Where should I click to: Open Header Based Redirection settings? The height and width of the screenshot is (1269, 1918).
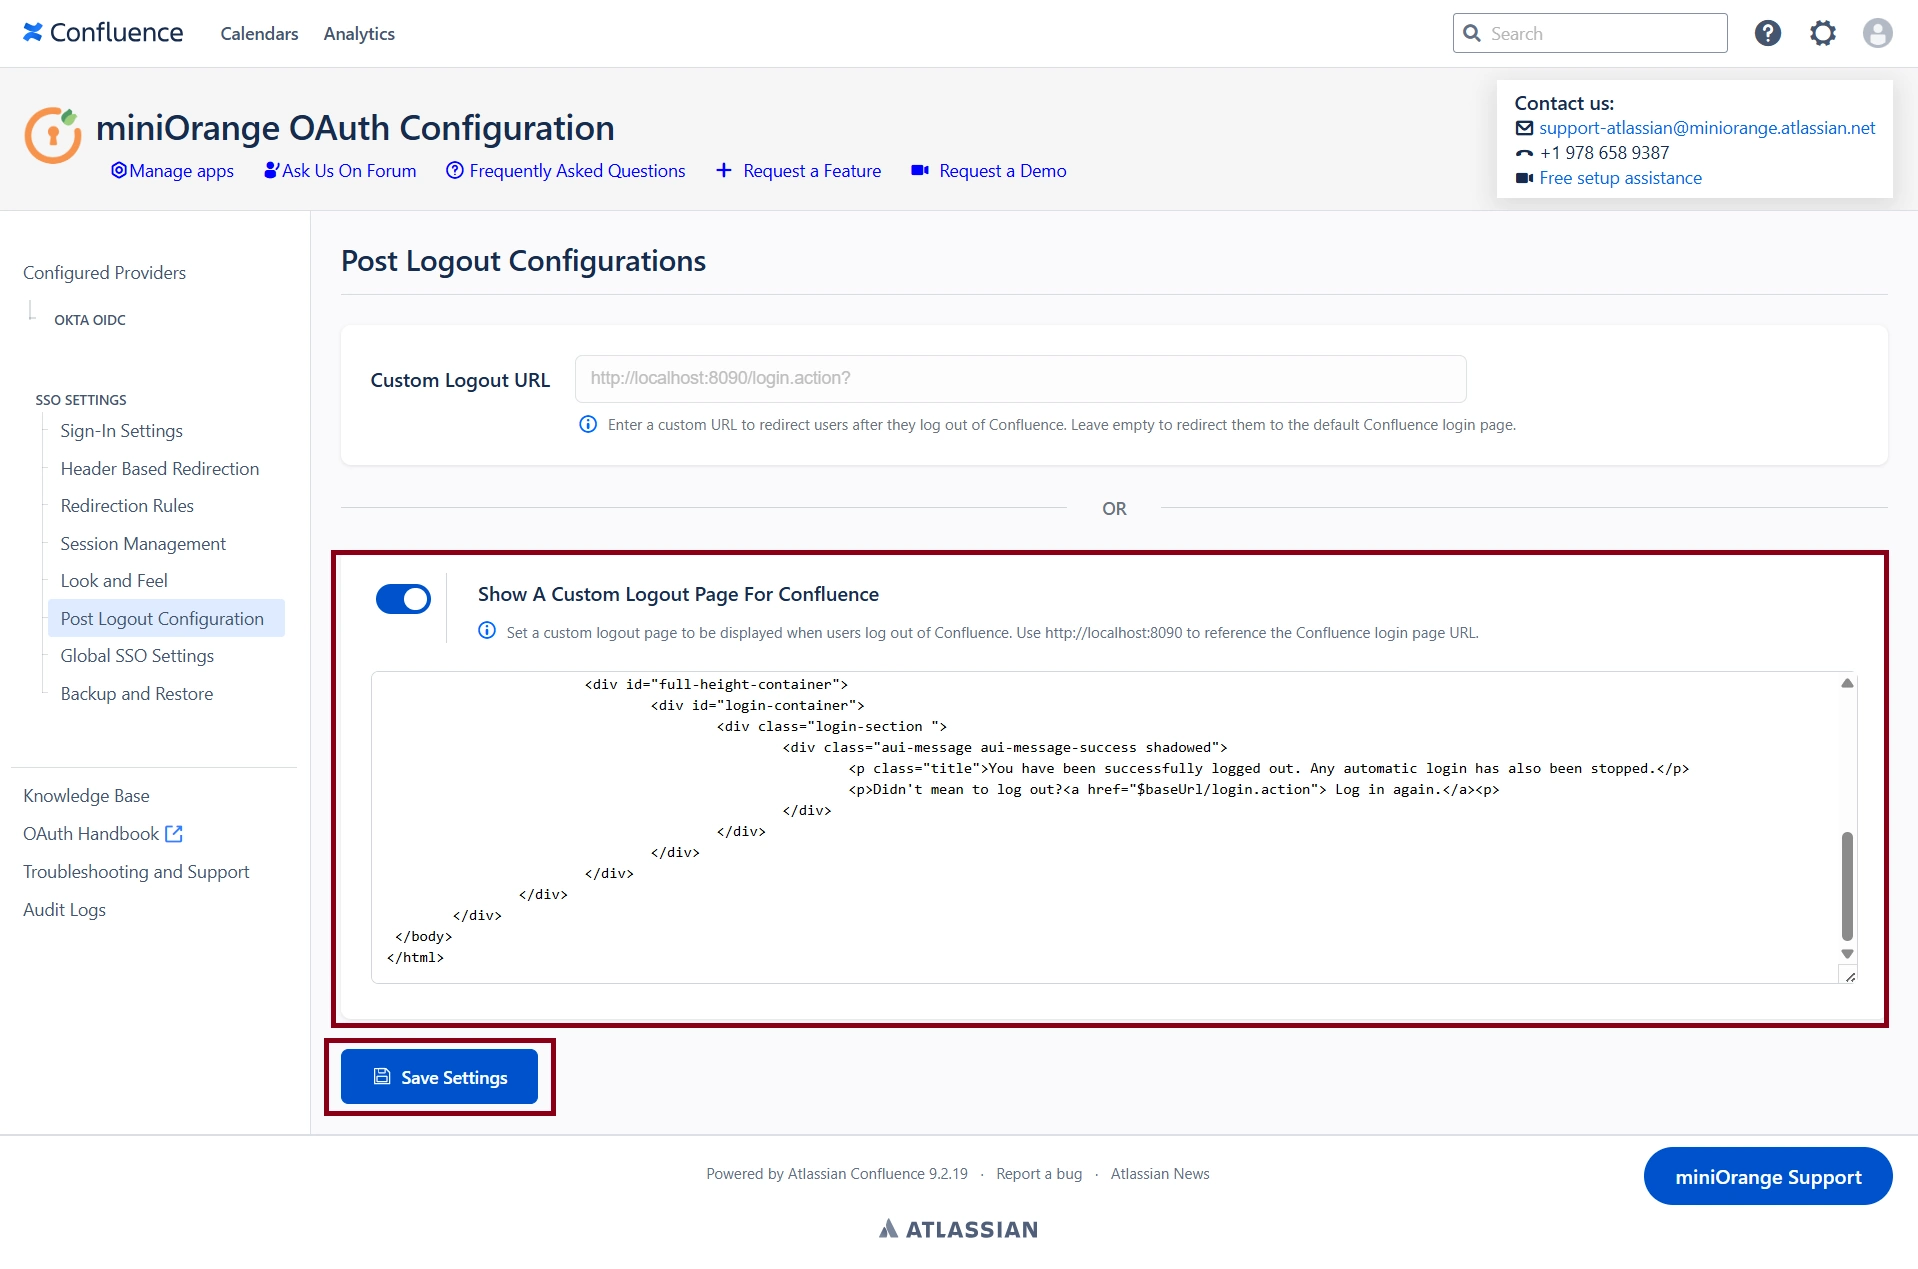tap(160, 468)
